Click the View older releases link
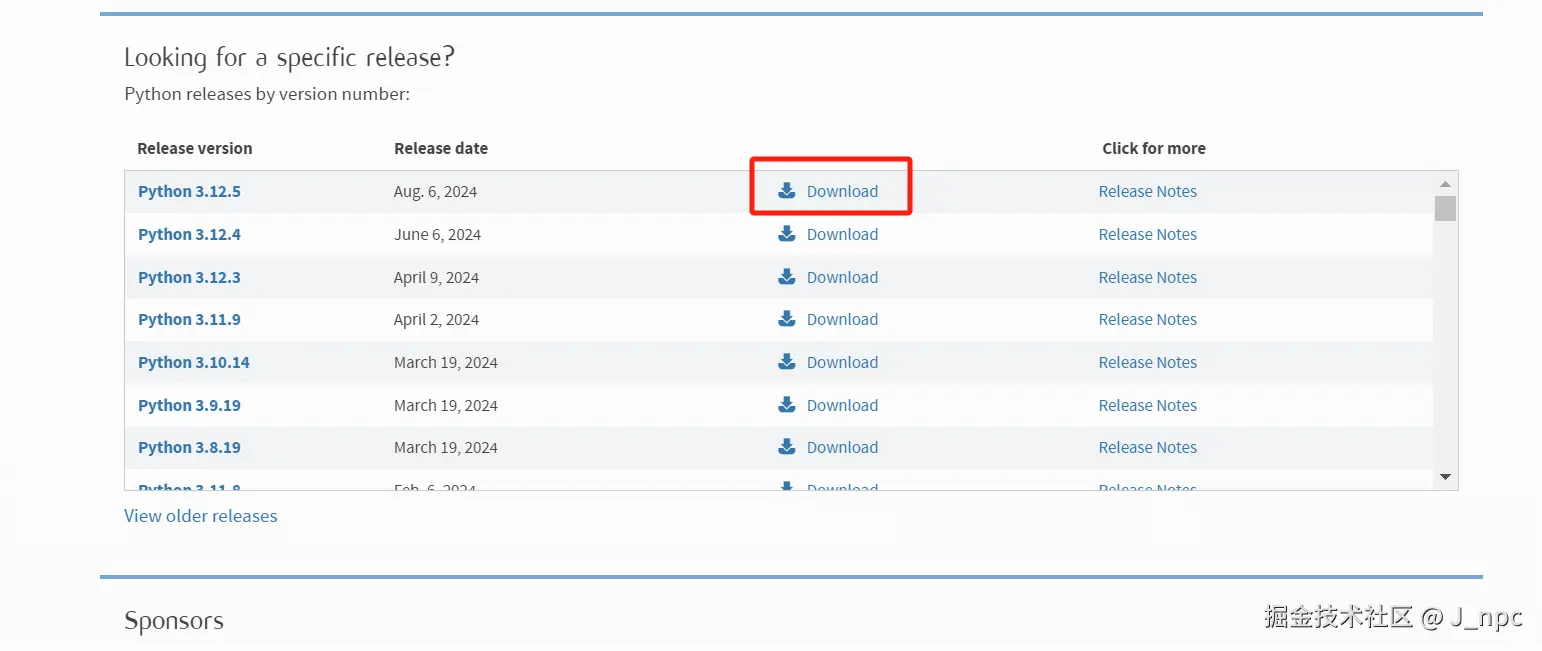Screen dimensions: 1542x651 point(201,516)
